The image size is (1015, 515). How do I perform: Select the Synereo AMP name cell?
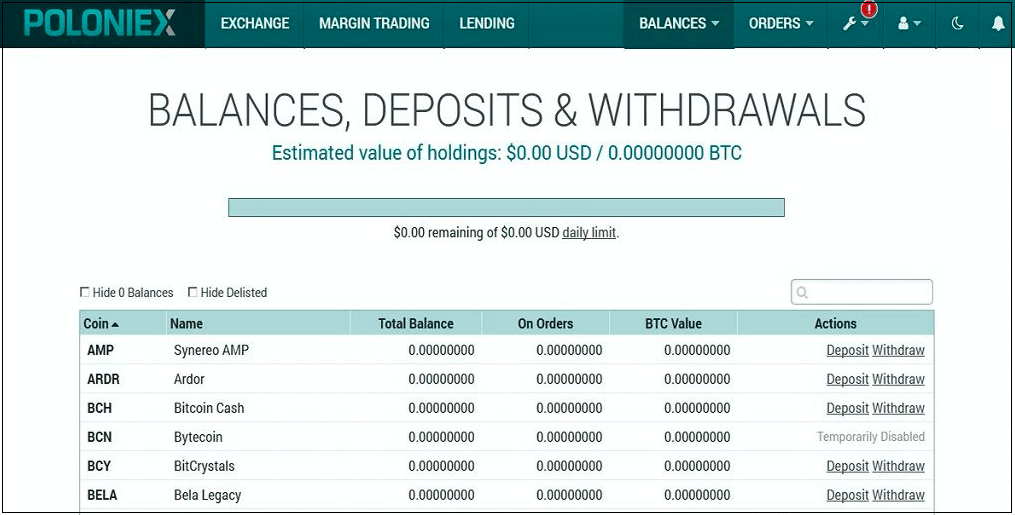click(x=211, y=351)
